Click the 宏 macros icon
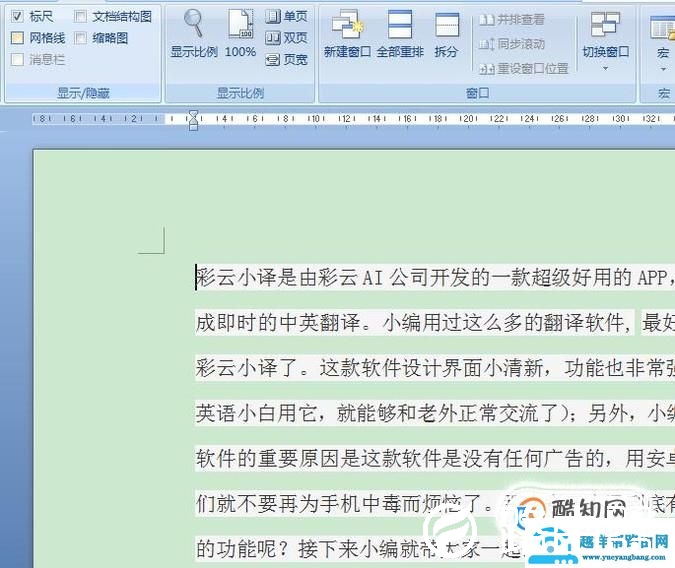 (663, 27)
